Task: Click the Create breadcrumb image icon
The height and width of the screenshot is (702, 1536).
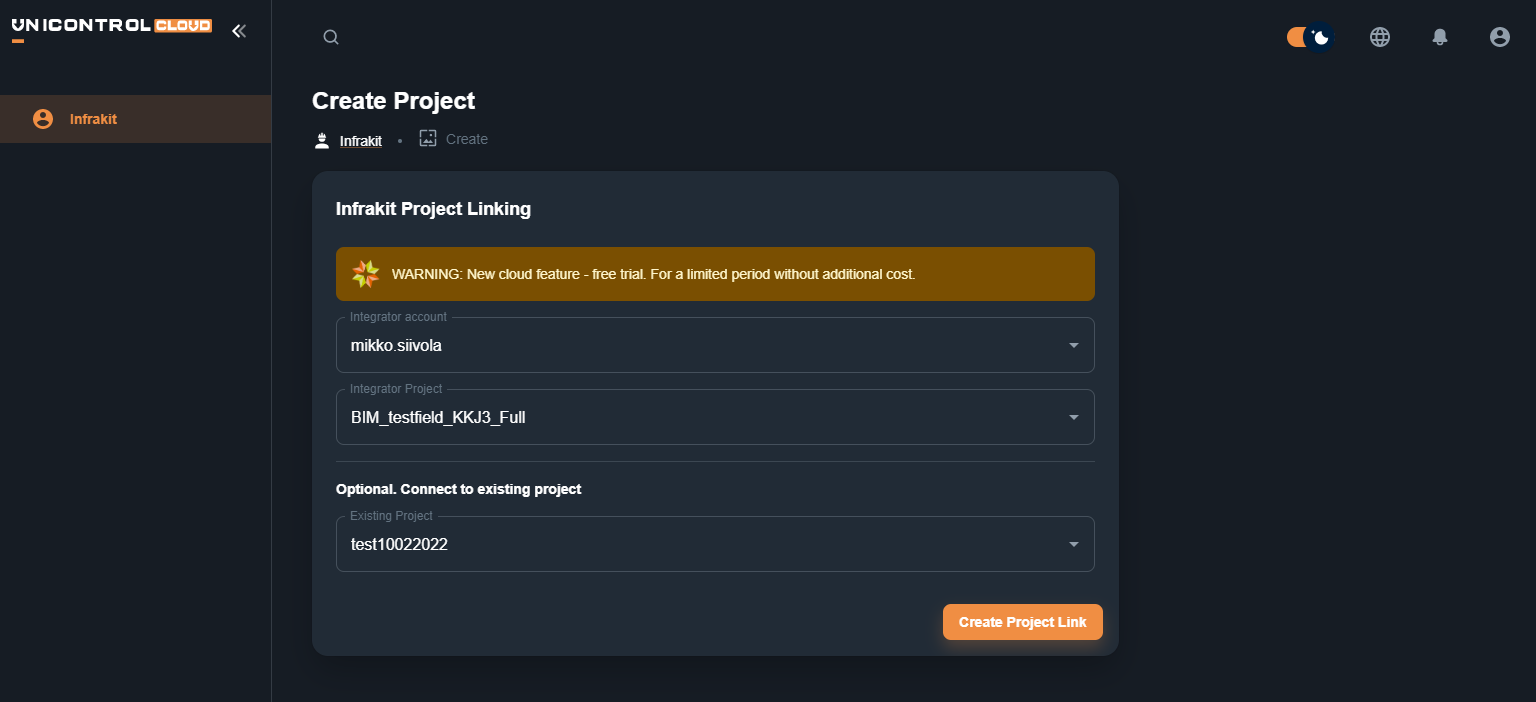Action: (x=428, y=139)
